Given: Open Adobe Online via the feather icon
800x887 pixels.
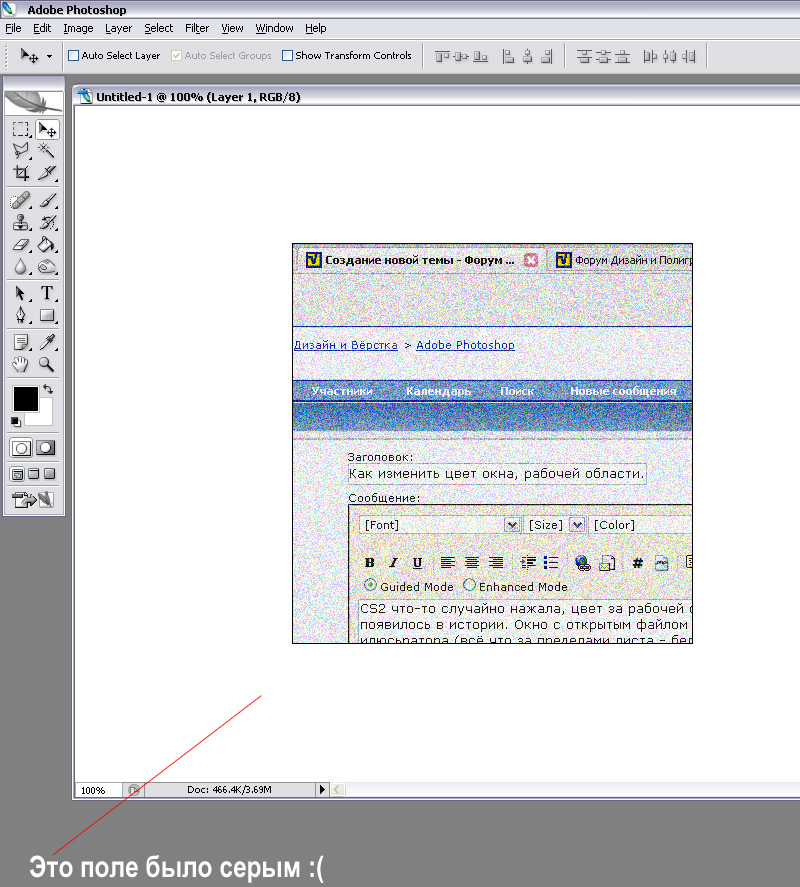Looking at the screenshot, I should click(x=34, y=102).
